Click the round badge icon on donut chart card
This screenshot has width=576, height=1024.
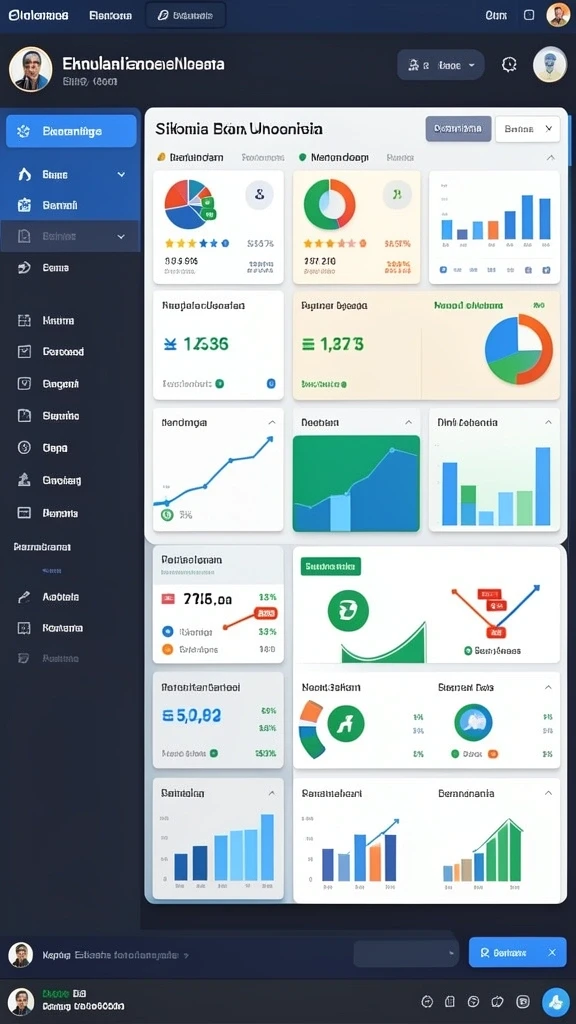(x=397, y=195)
